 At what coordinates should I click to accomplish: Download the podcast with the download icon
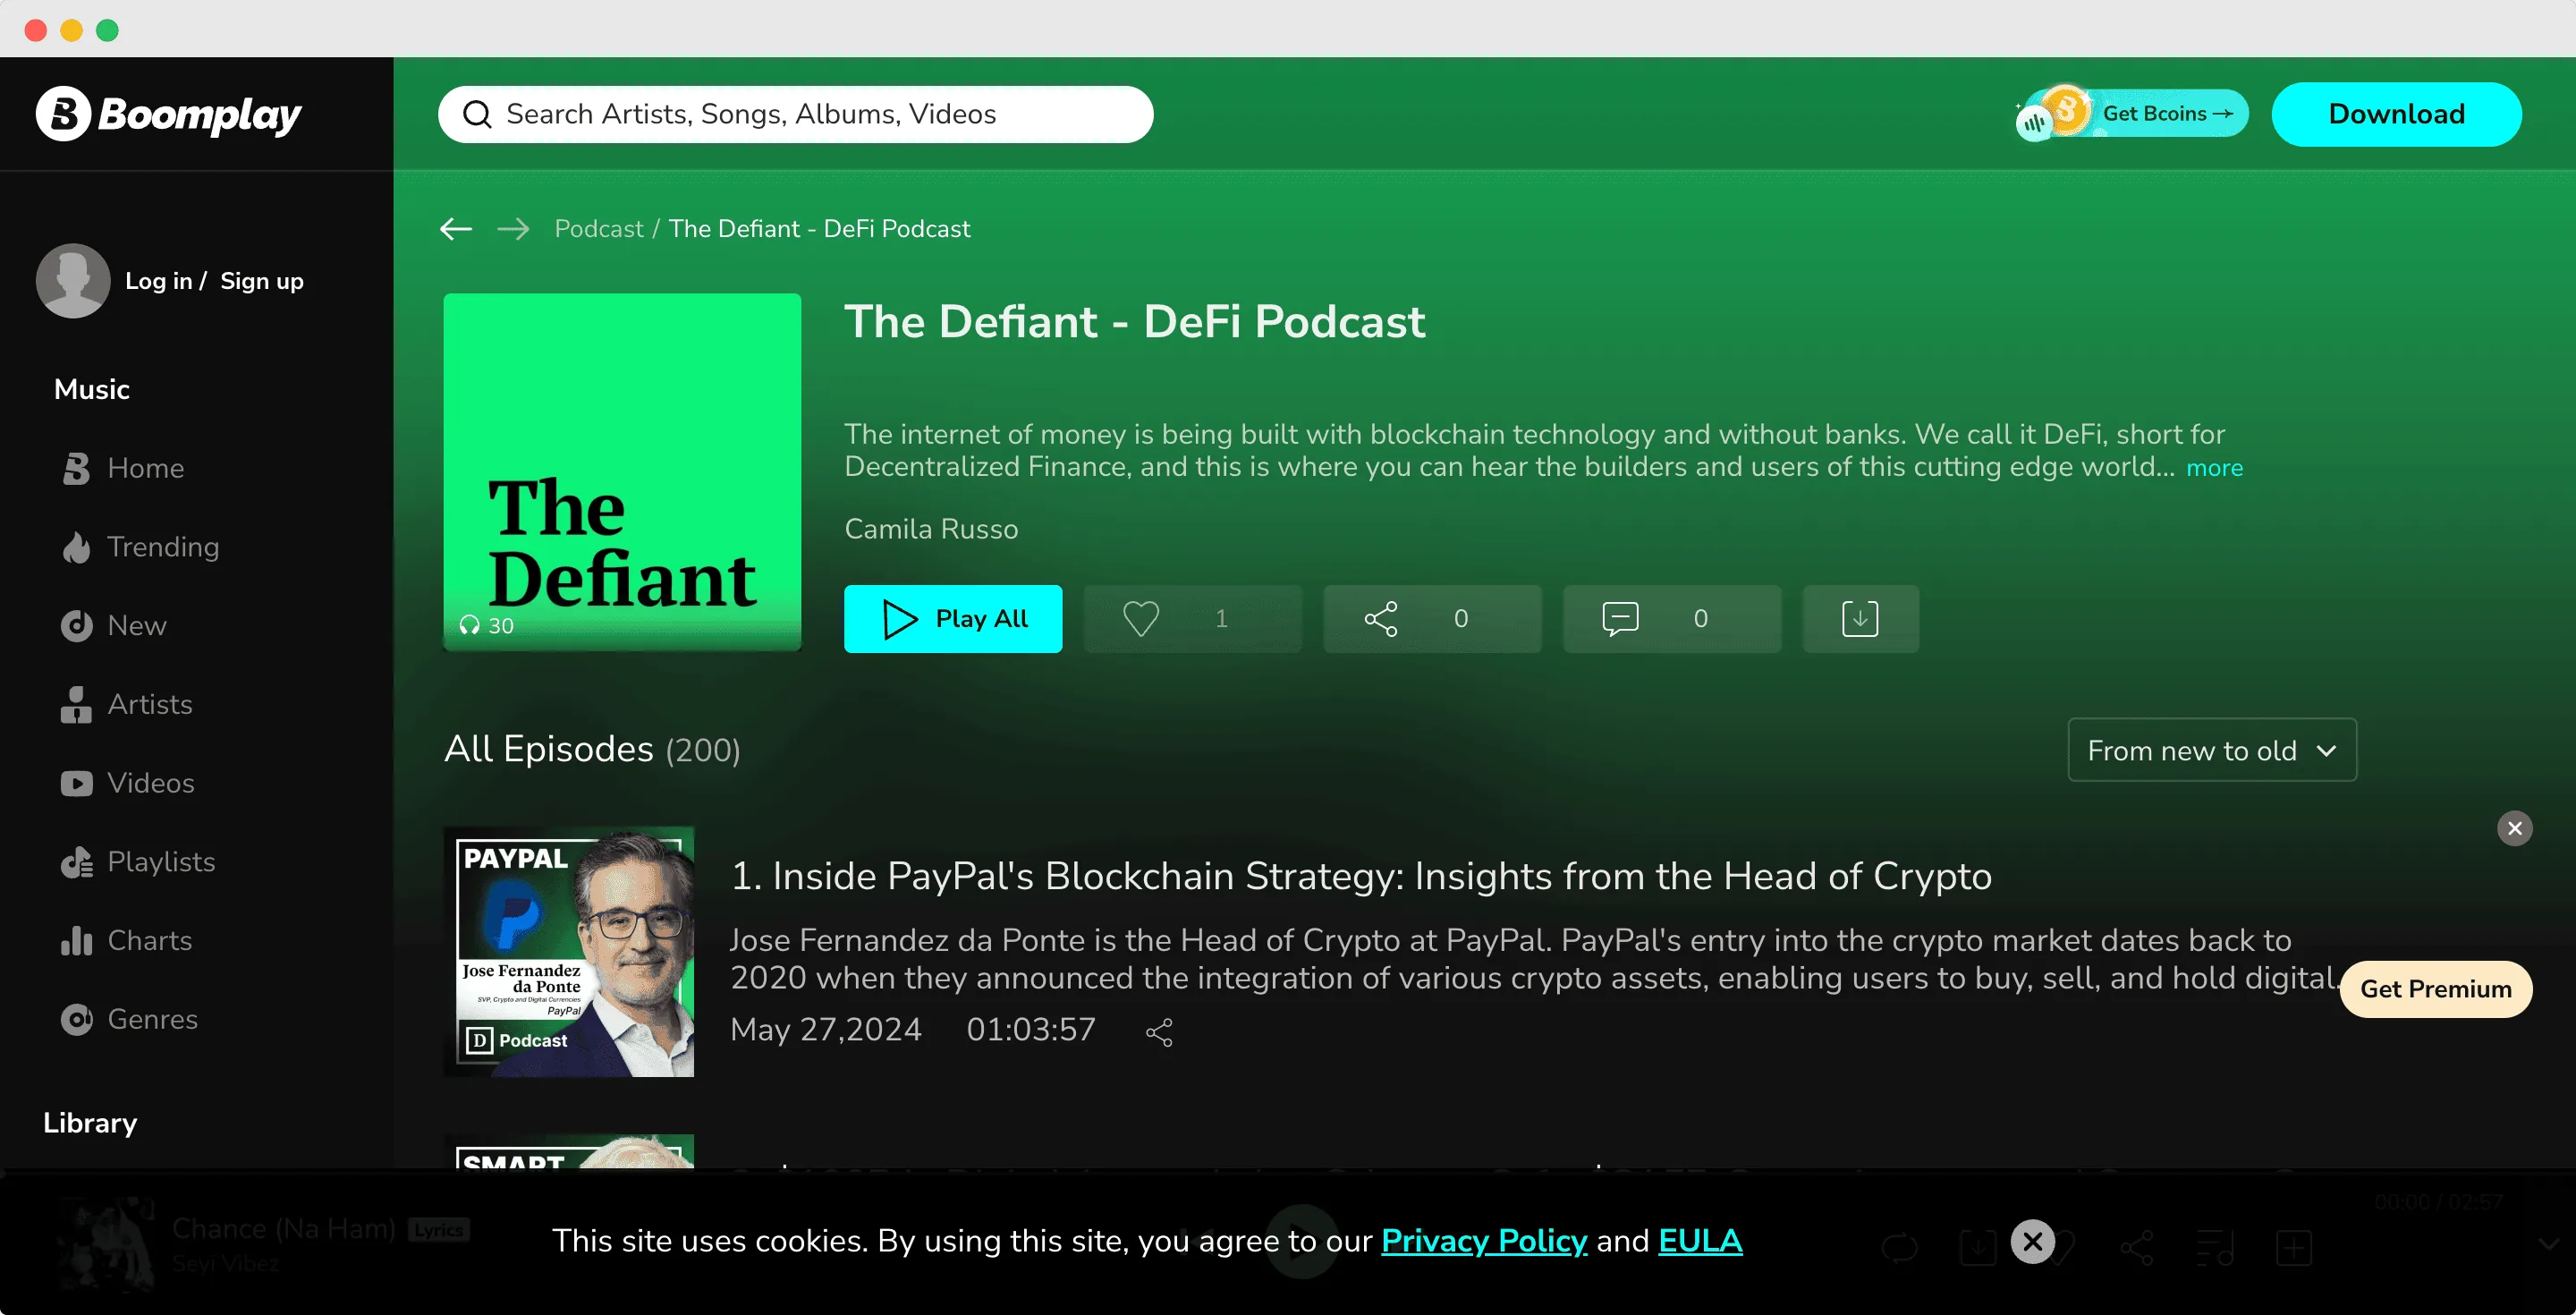[1859, 618]
